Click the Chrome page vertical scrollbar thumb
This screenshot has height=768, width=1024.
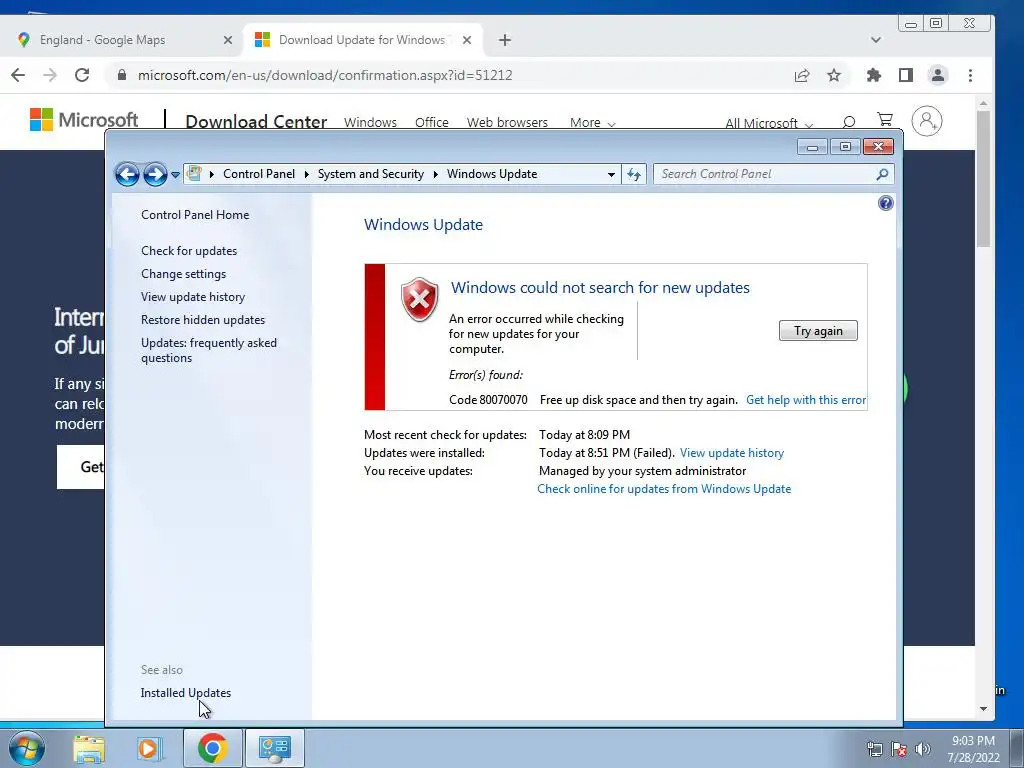[x=984, y=178]
